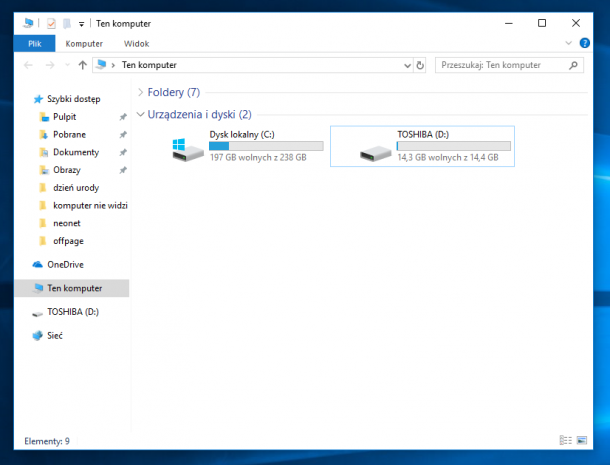Switch to details view in status bar
The width and height of the screenshot is (610, 465).
(x=566, y=440)
